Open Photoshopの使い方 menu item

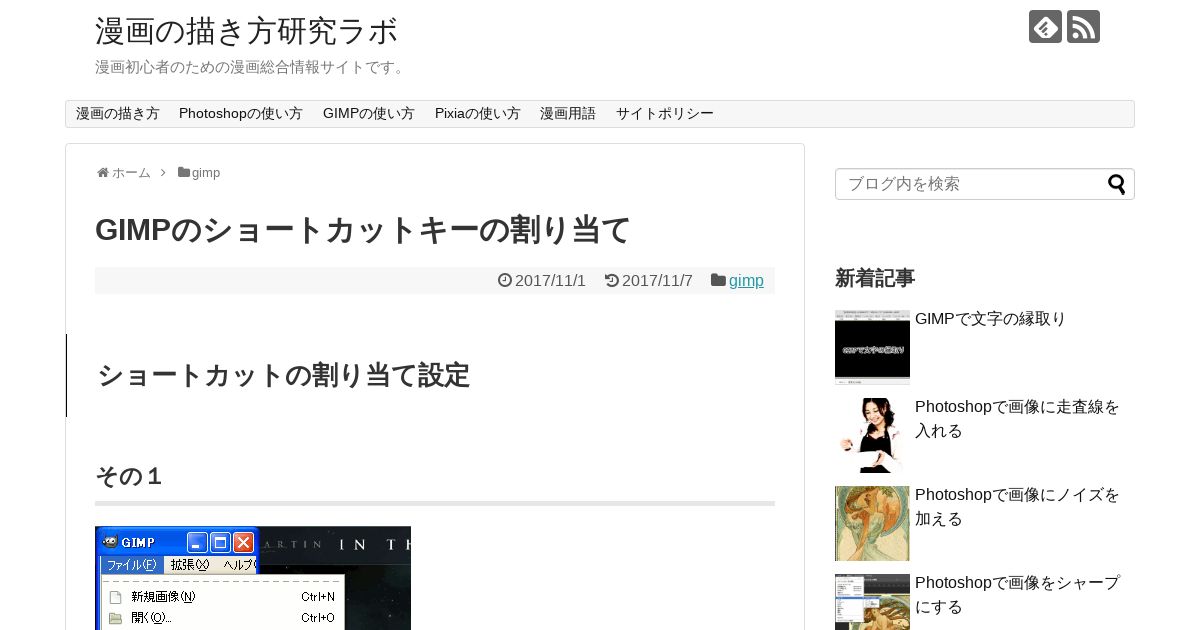click(x=241, y=114)
